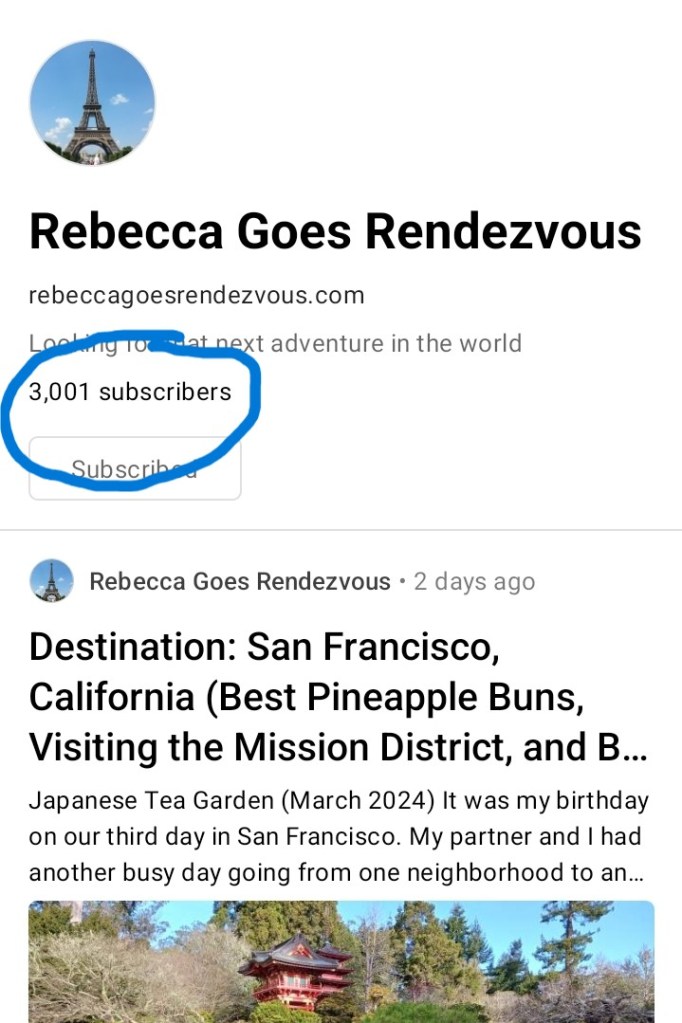The width and height of the screenshot is (682, 1023).
Task: Click the "California (Best Pineapple Buns" title line
Action: point(306,697)
